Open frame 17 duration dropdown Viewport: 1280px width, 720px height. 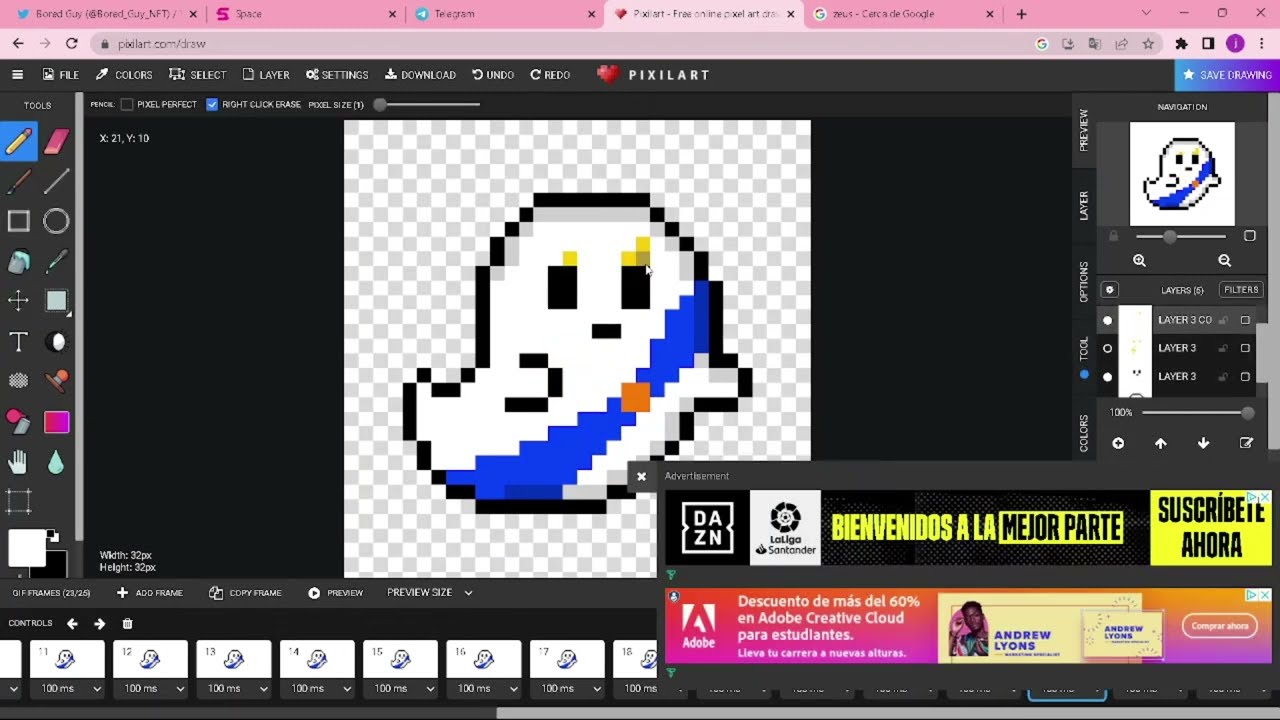pyautogui.click(x=567, y=688)
